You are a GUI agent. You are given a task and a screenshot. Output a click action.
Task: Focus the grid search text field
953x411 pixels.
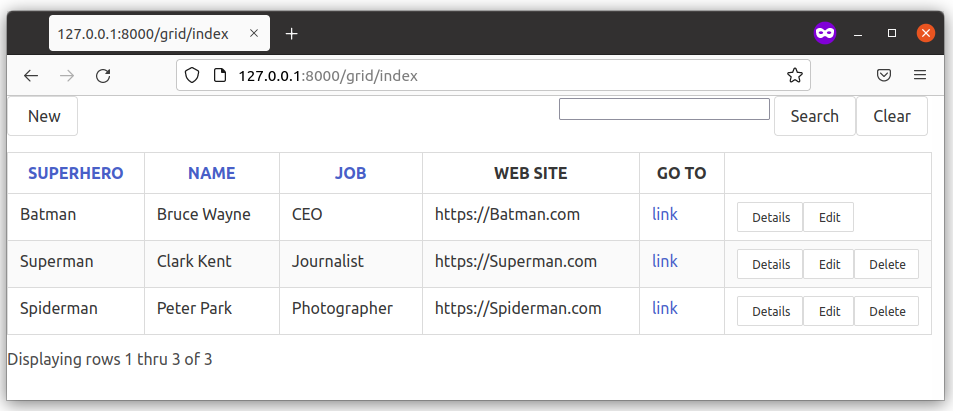pos(663,109)
